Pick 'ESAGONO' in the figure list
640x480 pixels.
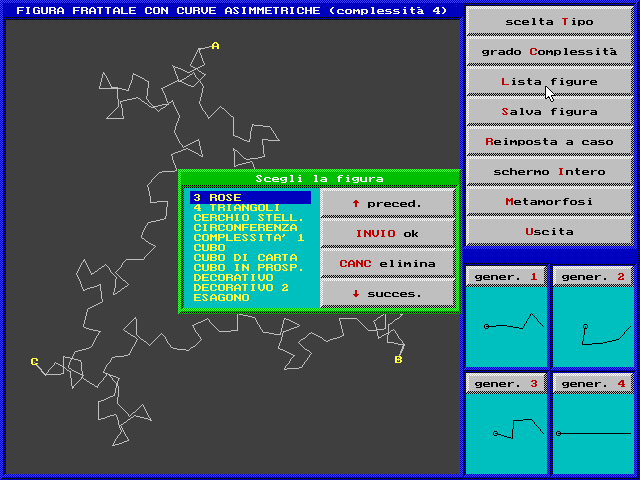coord(221,297)
